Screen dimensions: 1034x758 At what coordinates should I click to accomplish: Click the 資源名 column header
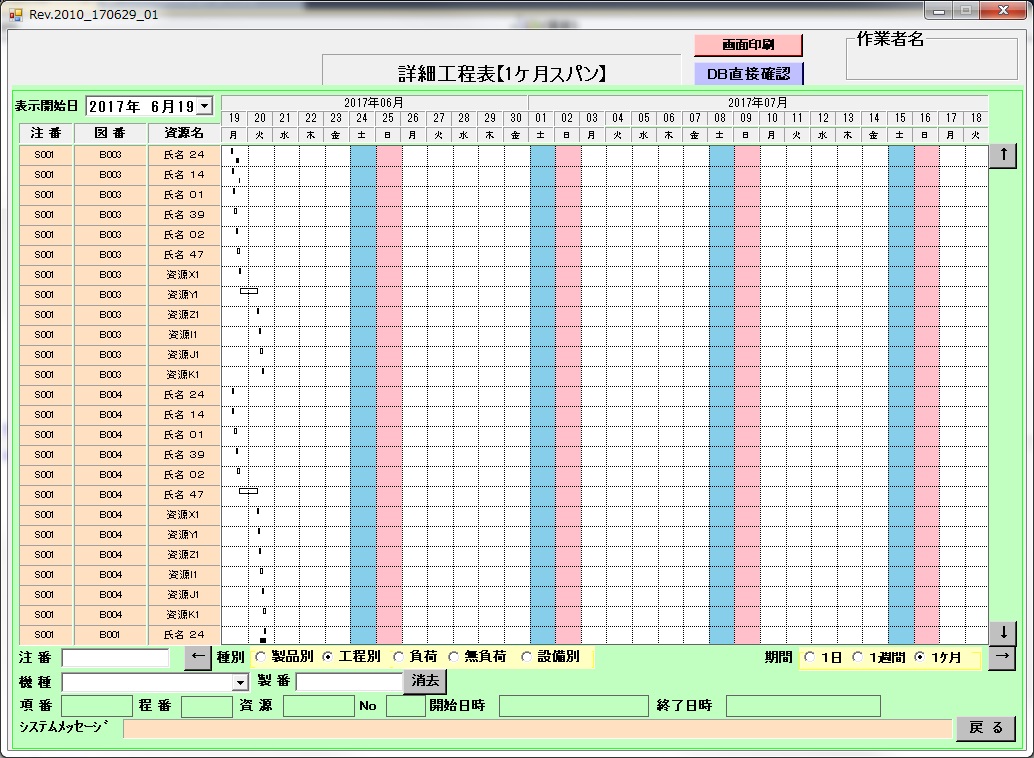184,133
